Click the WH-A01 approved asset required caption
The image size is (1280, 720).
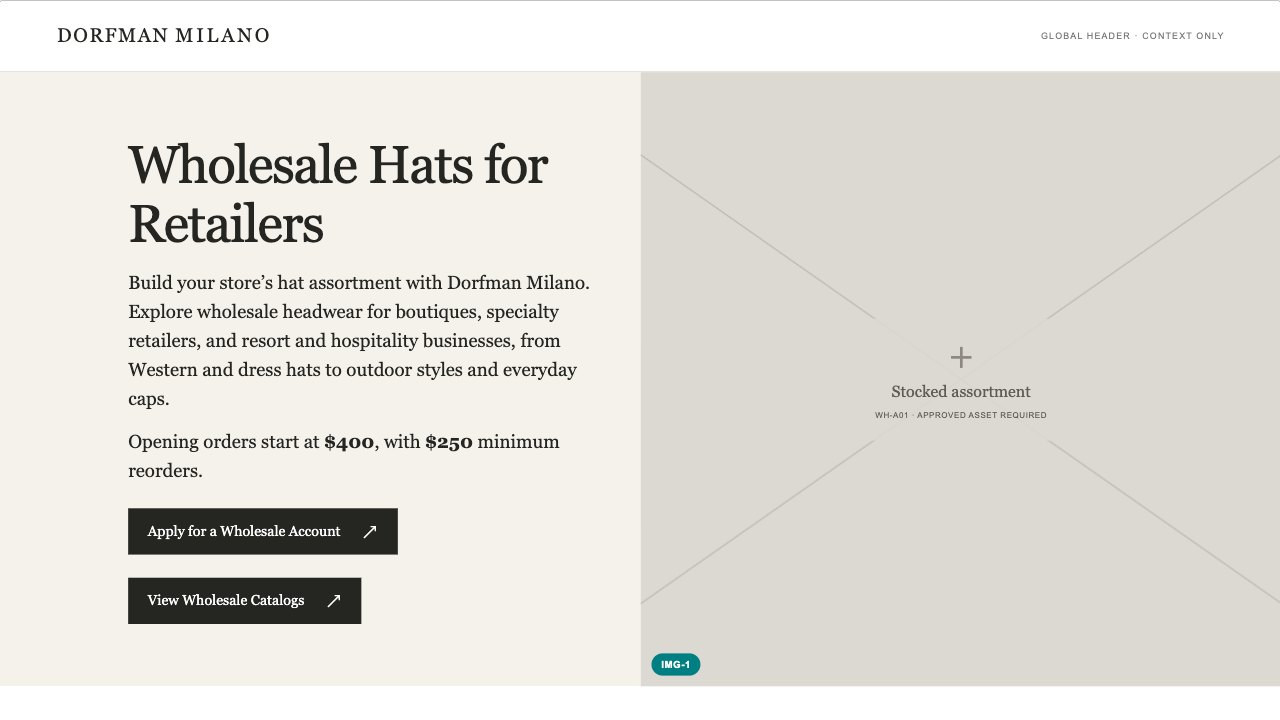961,415
